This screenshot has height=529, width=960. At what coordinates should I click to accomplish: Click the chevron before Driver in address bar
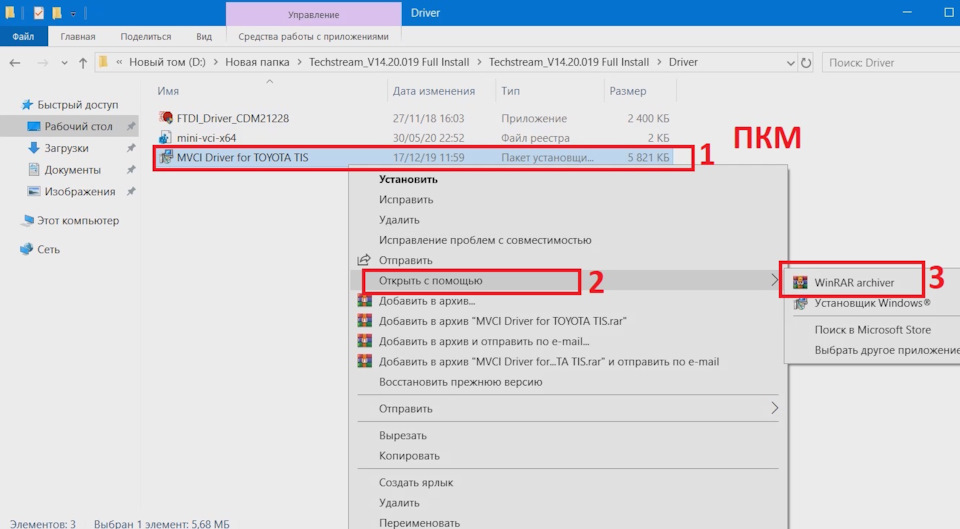[659, 62]
